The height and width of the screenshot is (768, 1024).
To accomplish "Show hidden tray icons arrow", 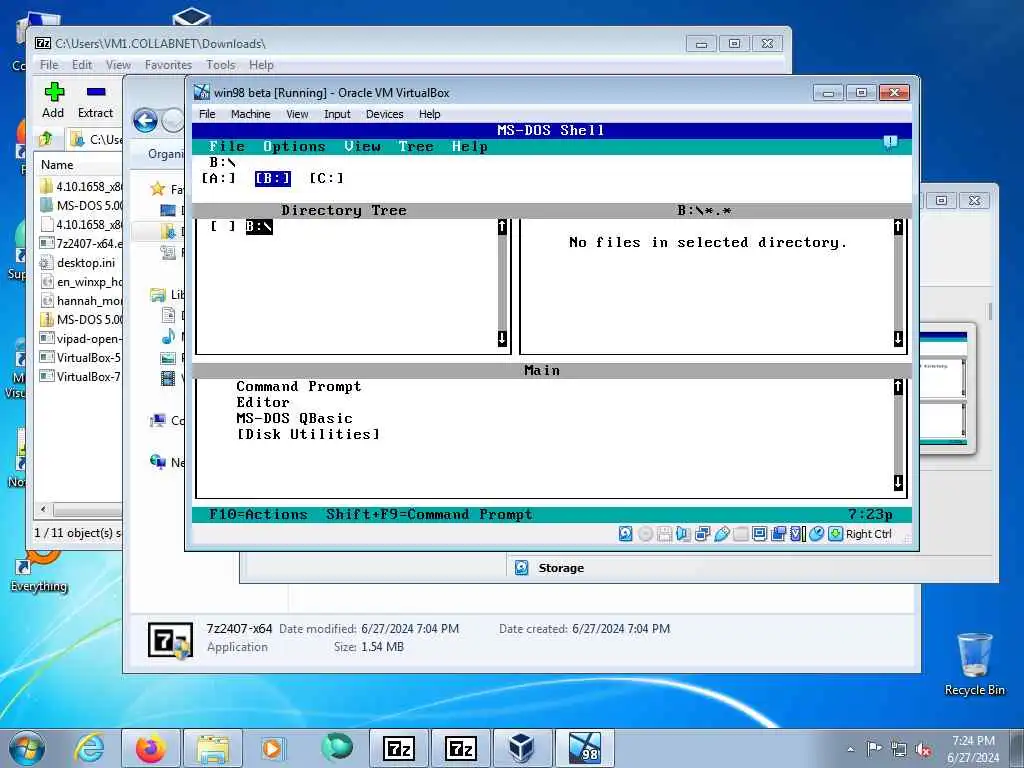I will (x=850, y=750).
